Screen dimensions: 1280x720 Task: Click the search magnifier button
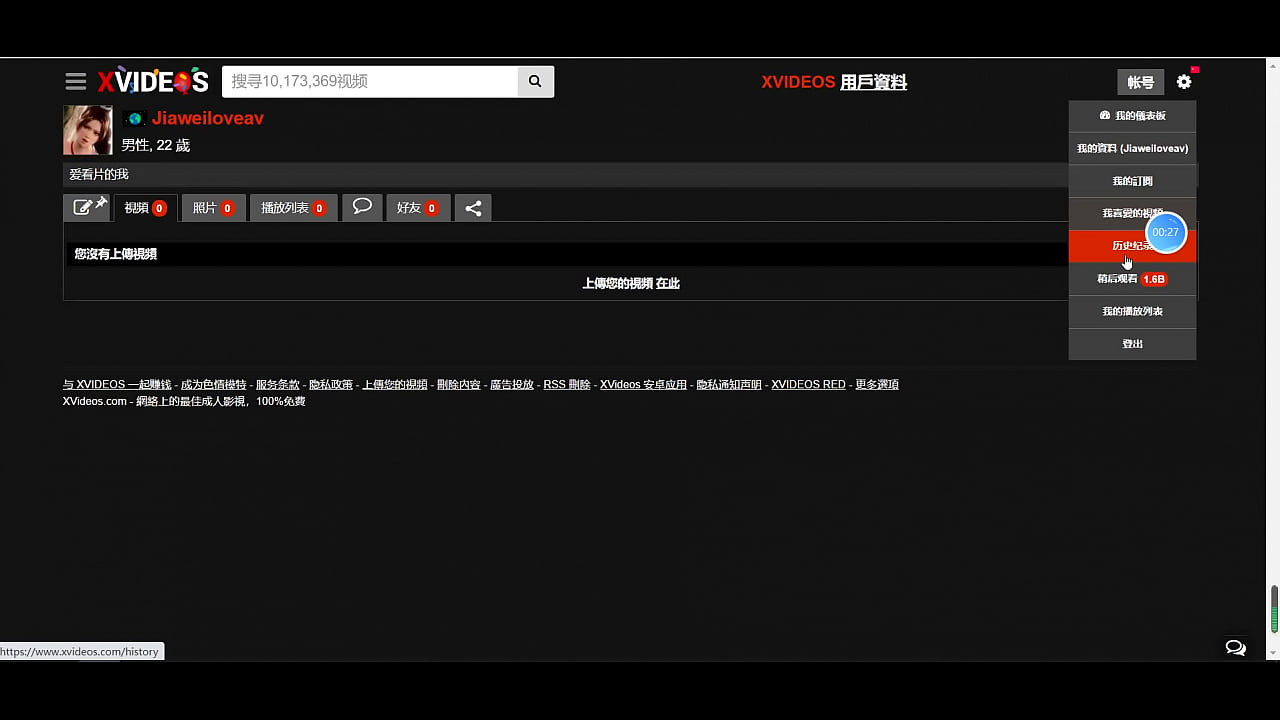(x=535, y=82)
